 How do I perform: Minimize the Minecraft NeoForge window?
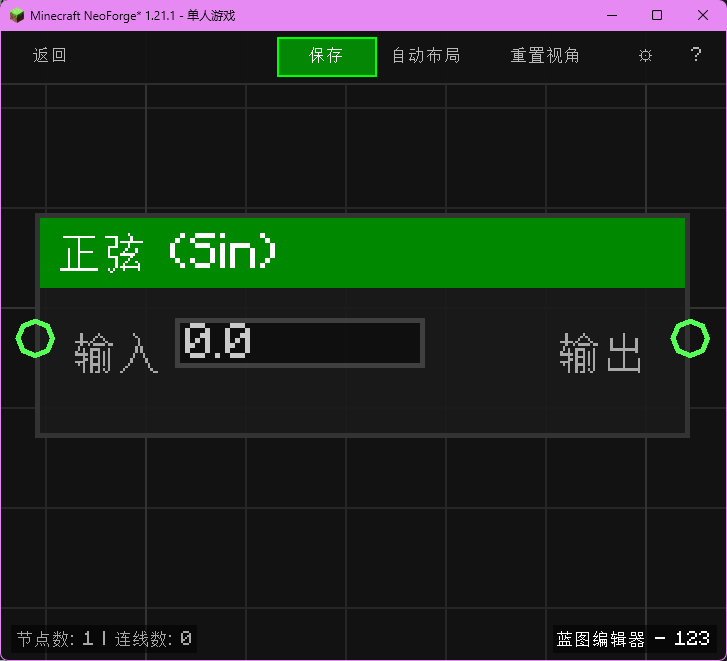click(x=611, y=15)
